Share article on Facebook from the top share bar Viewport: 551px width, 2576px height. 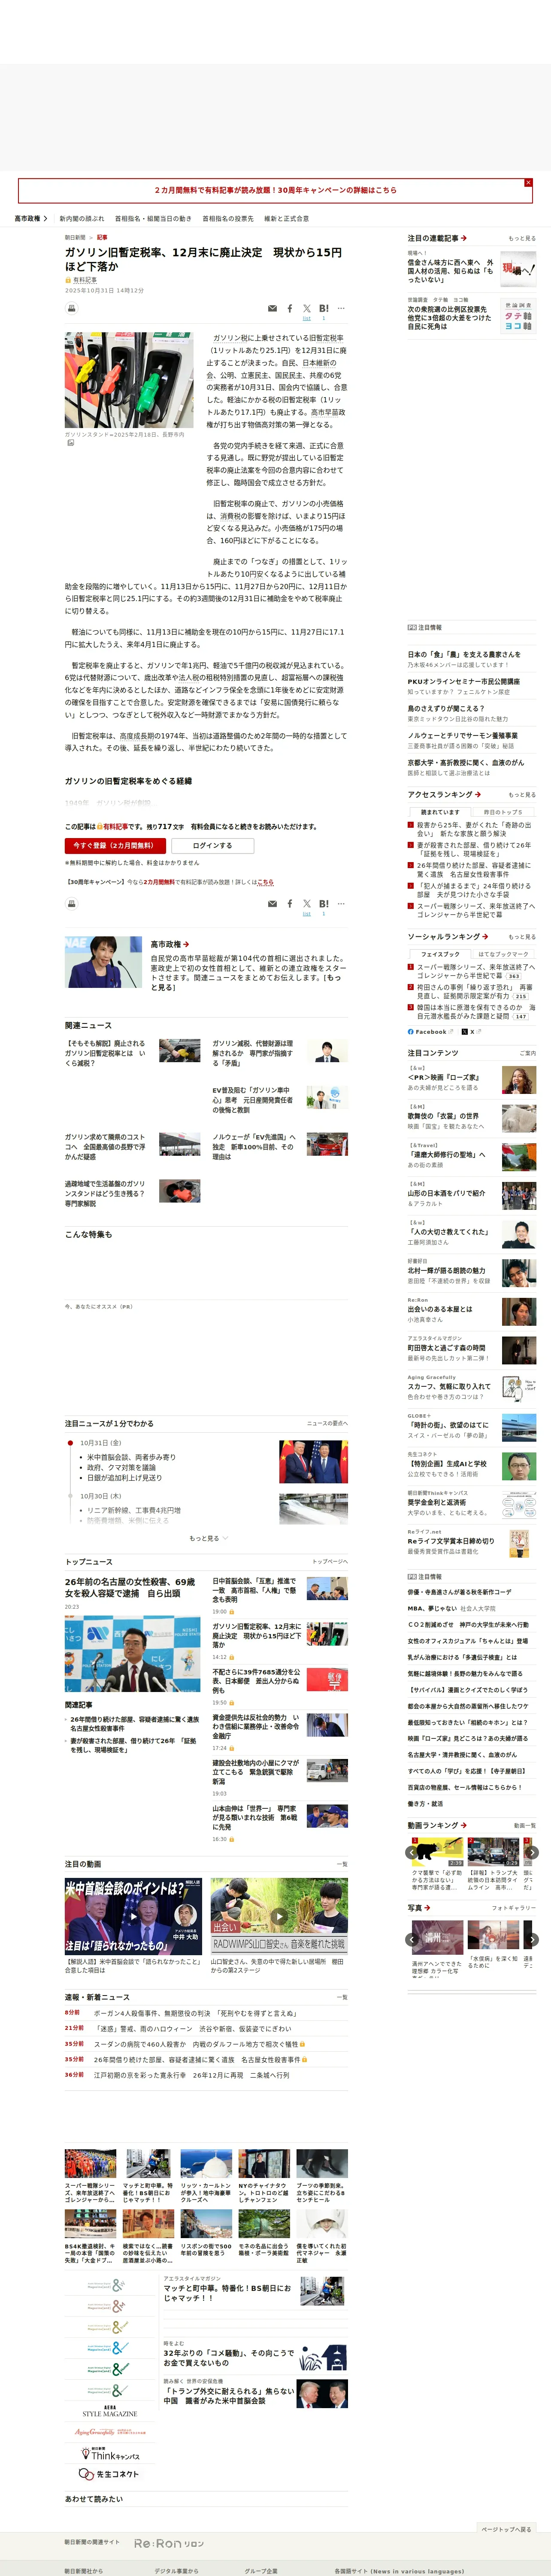[290, 309]
